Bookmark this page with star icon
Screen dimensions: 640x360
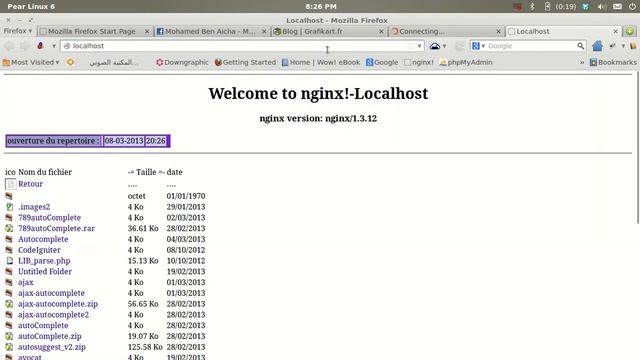click(x=410, y=46)
